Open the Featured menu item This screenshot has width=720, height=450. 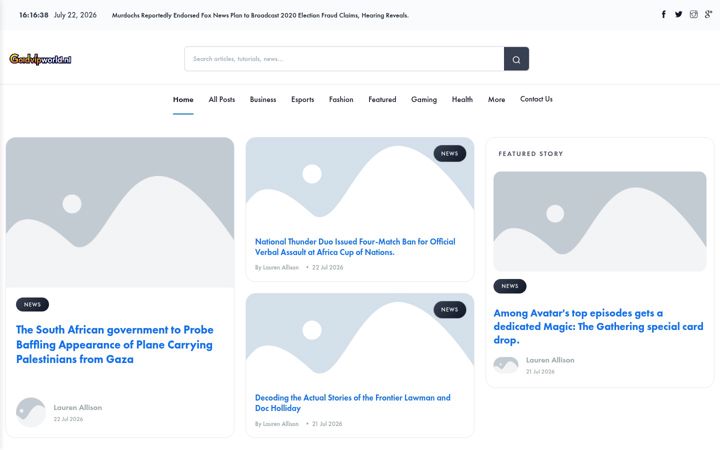[382, 99]
